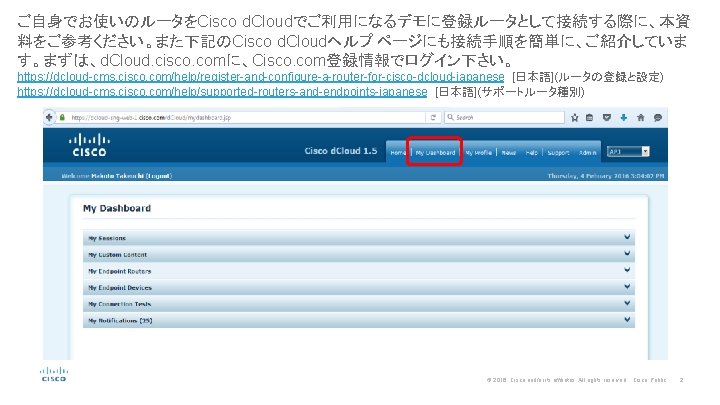
Task: Expand the My Endpoint Routers section chevron
Action: (x=627, y=270)
